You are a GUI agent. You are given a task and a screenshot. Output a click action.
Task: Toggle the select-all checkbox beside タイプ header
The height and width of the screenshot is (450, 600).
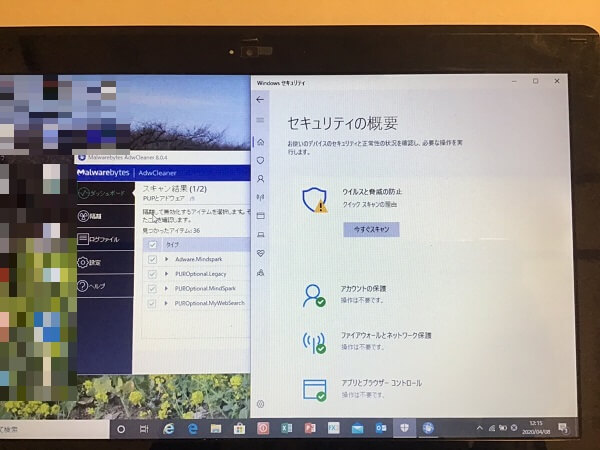[x=153, y=245]
